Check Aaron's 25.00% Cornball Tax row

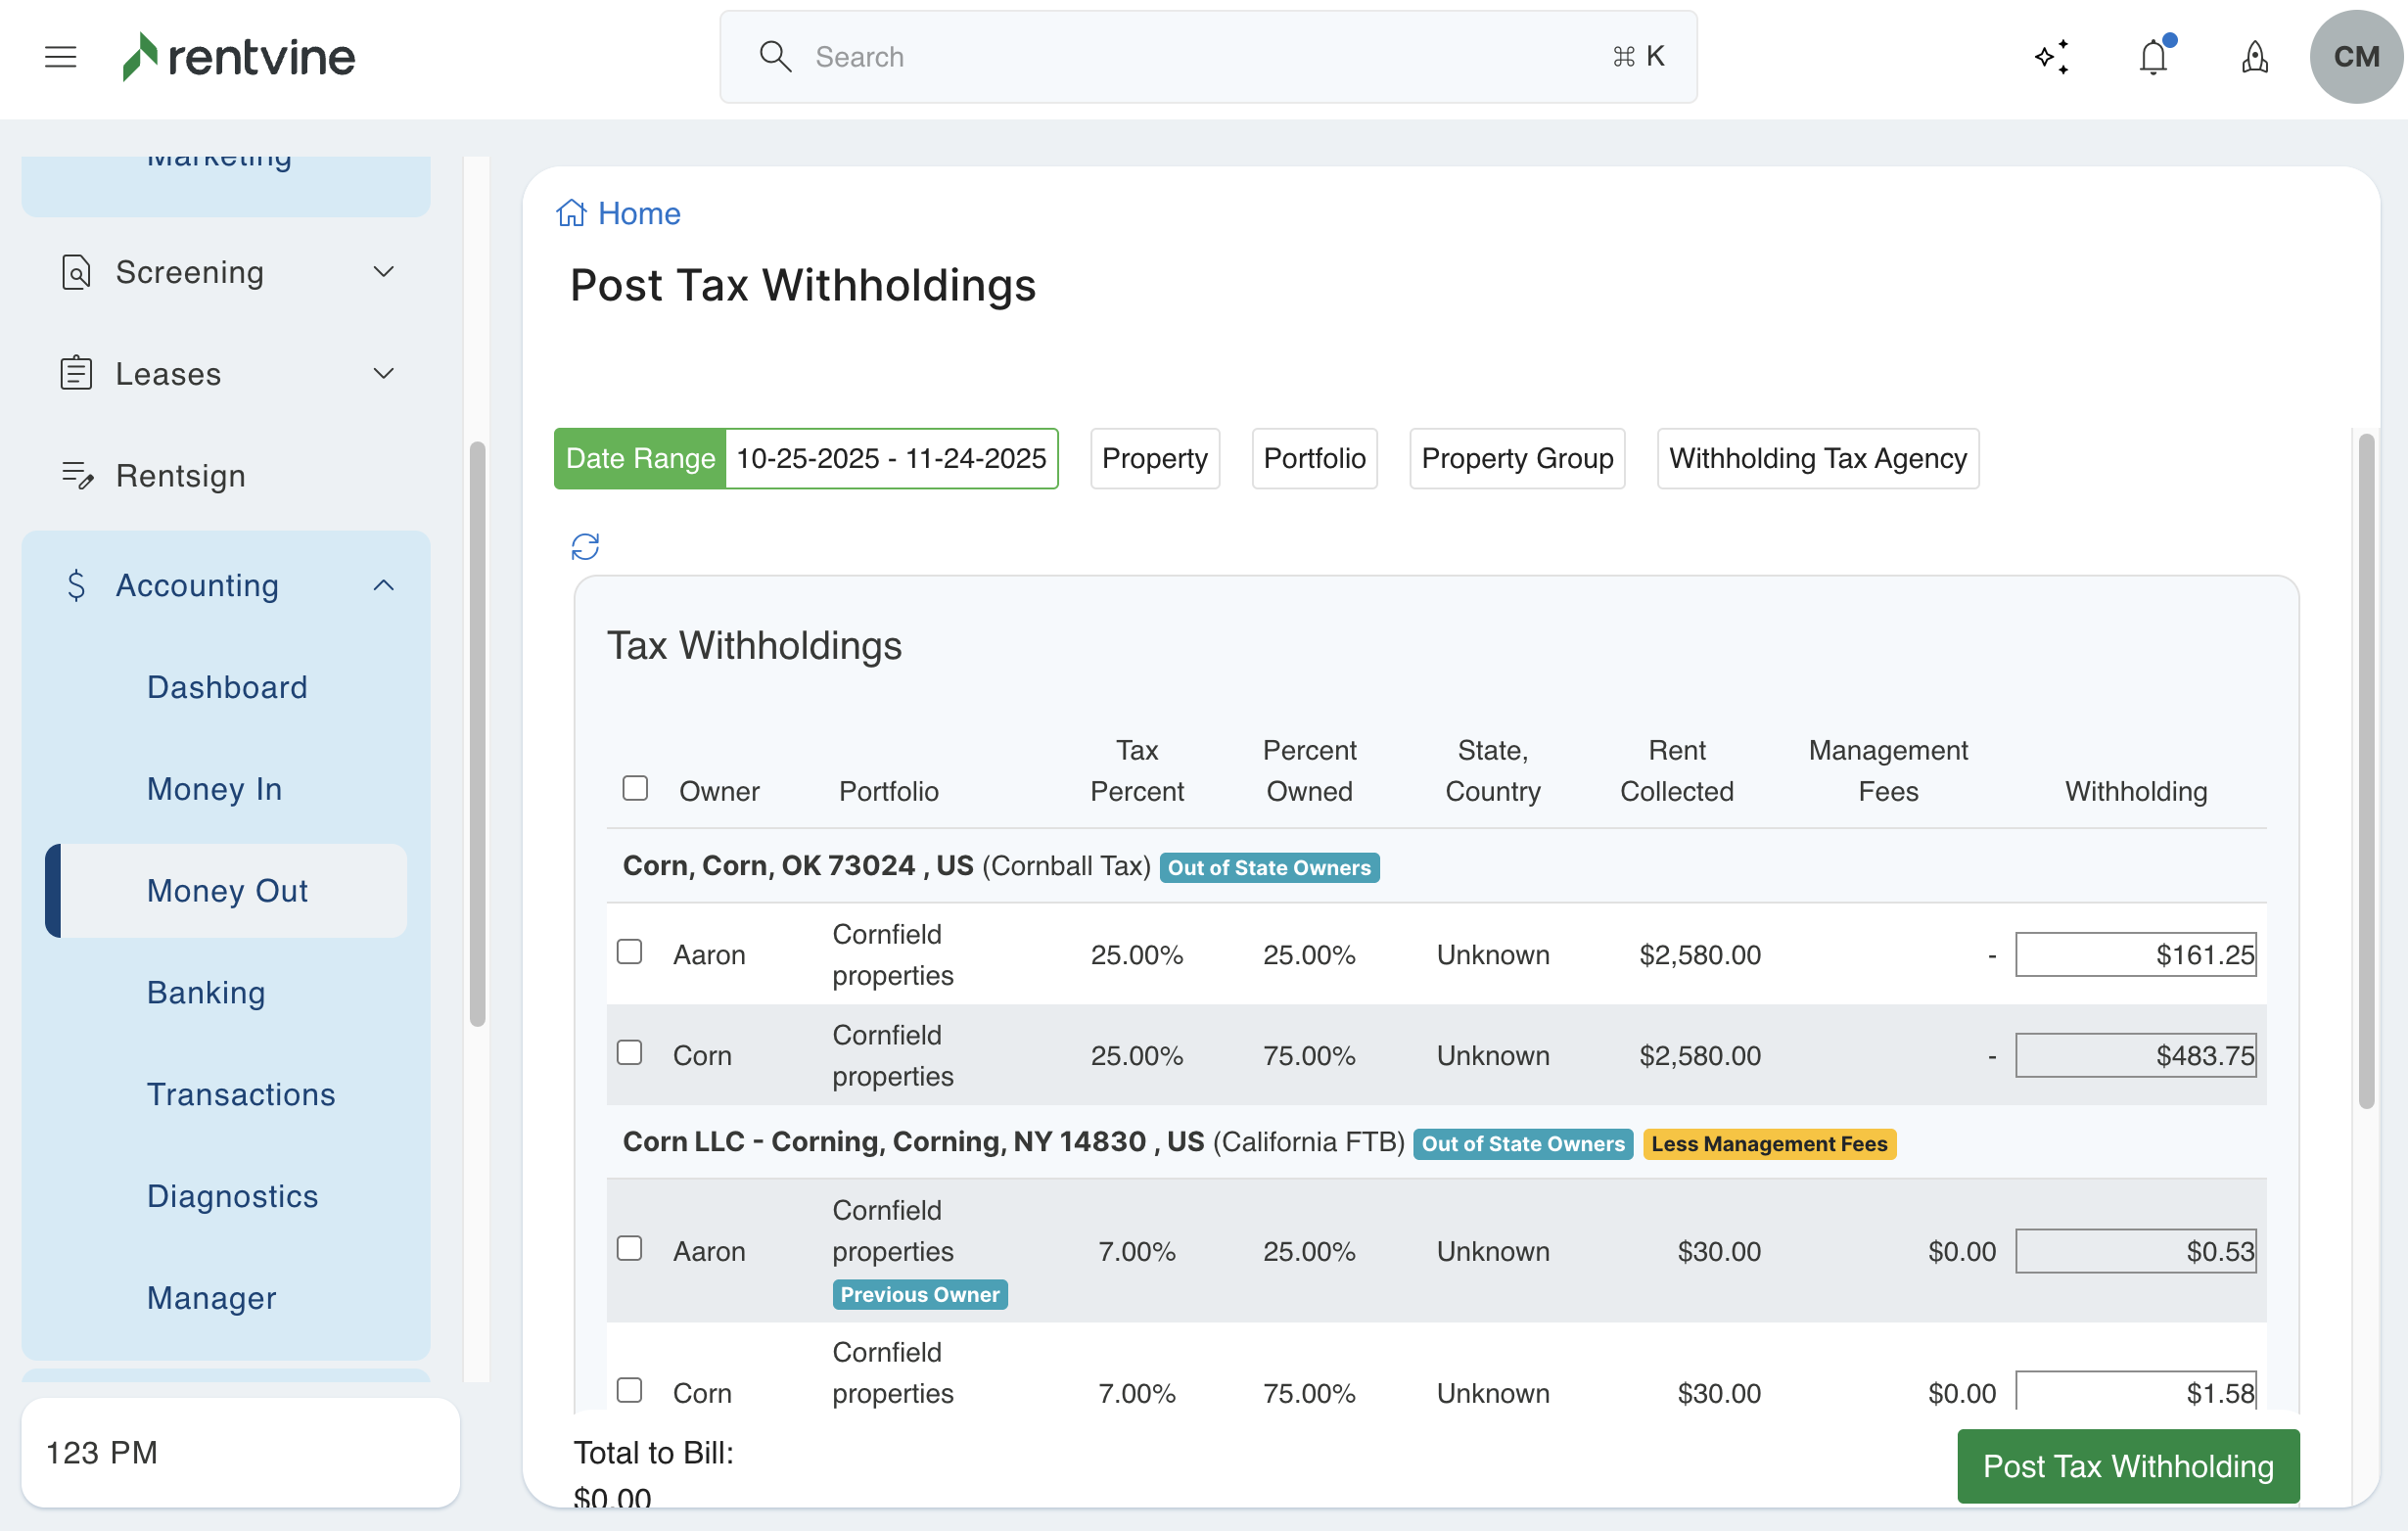(629, 951)
